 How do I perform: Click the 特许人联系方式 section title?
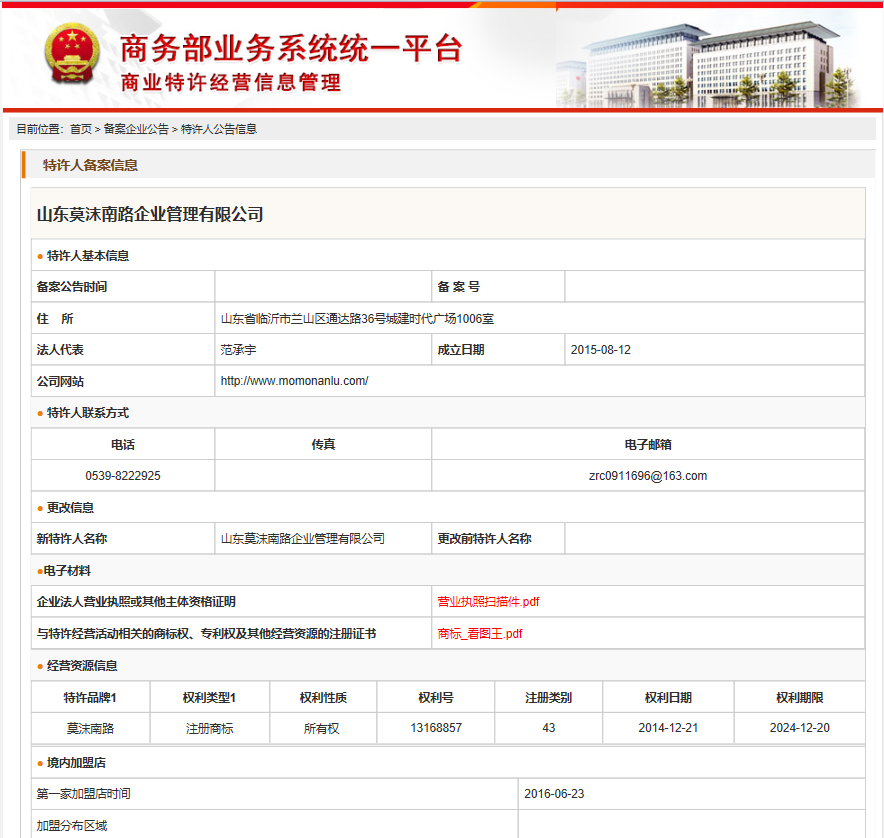coord(88,413)
